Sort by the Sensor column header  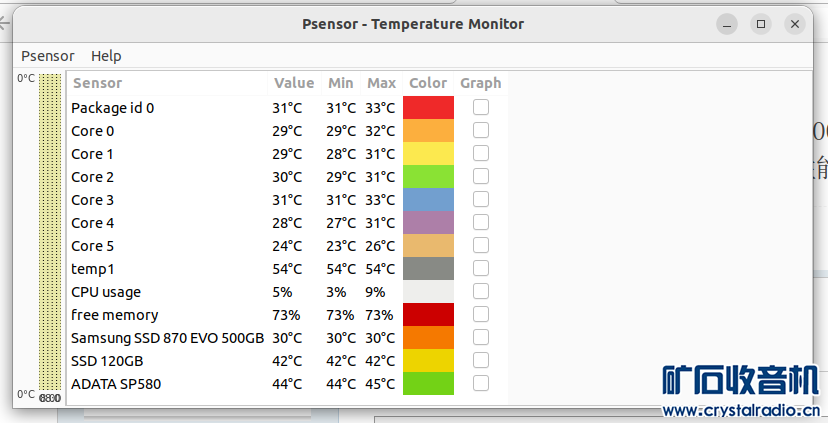(x=98, y=83)
